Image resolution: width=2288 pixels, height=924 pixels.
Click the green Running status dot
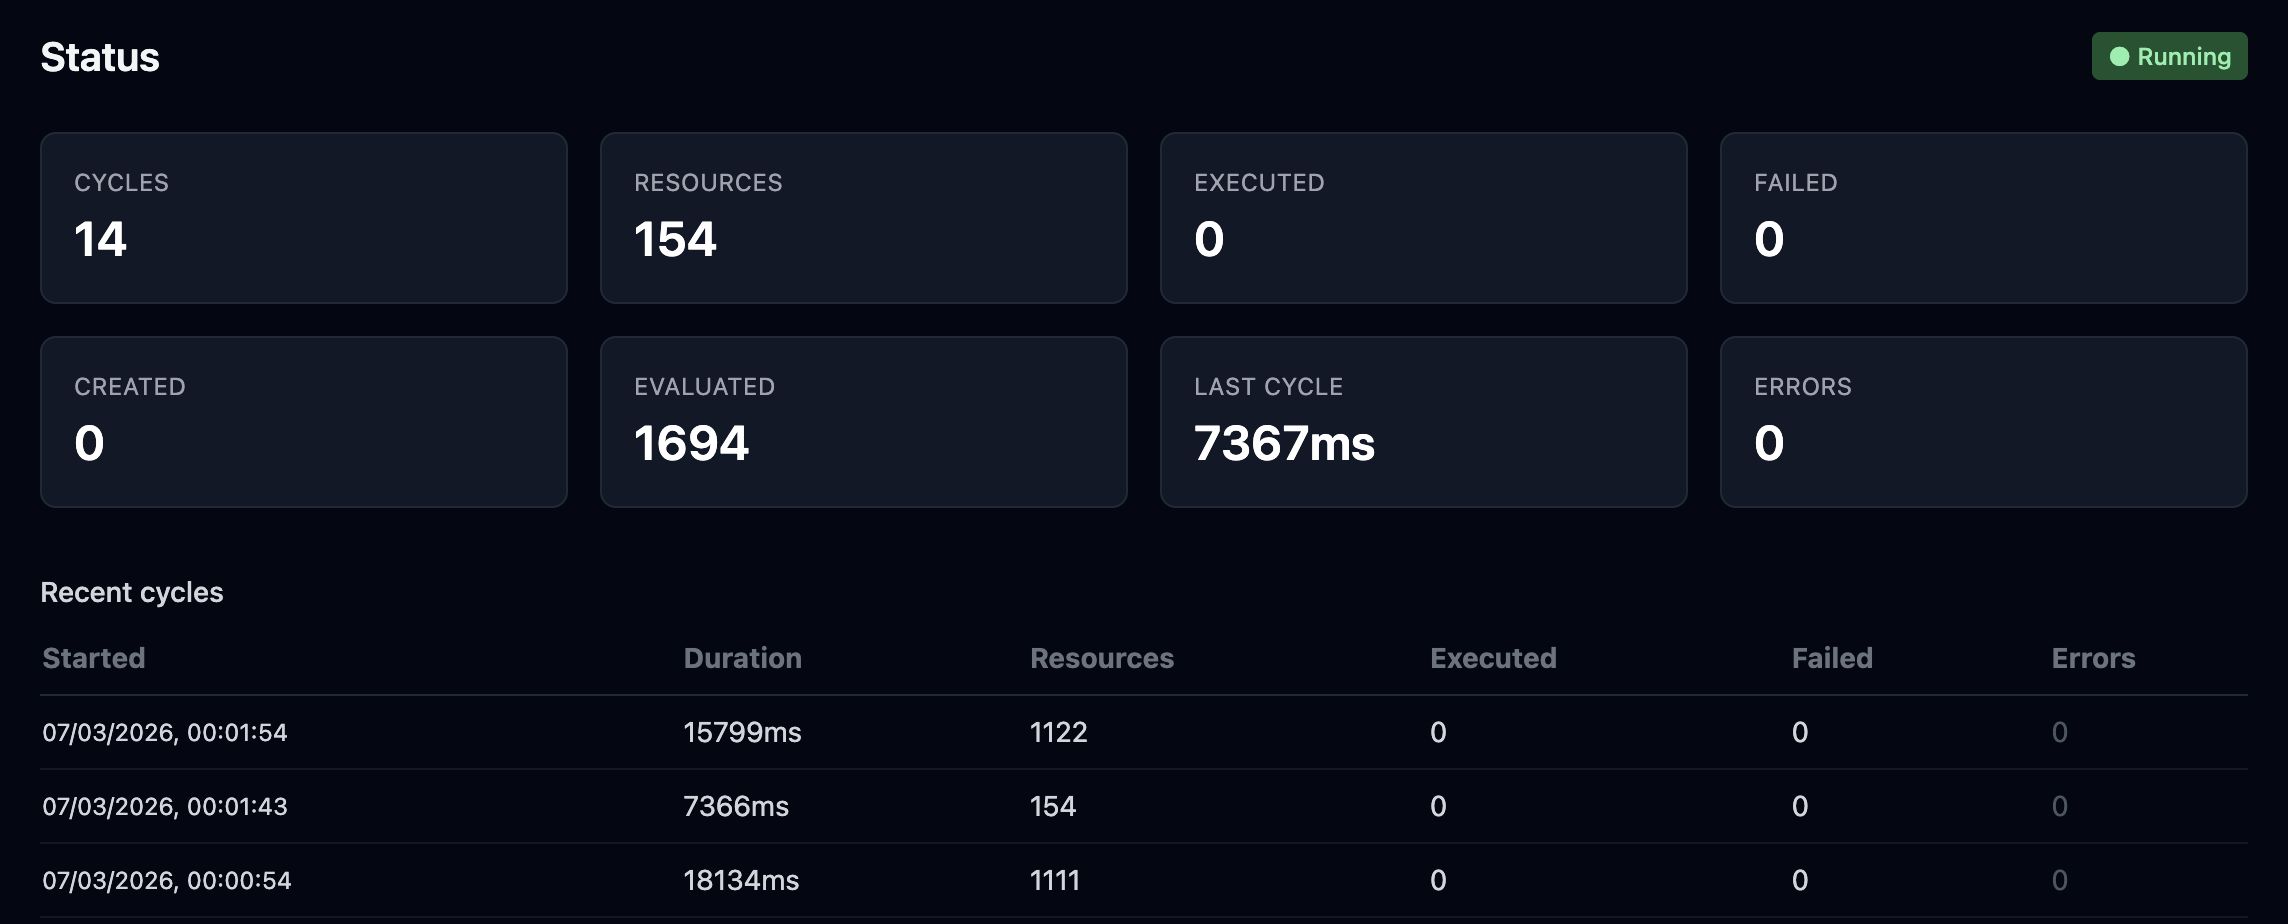[2119, 57]
